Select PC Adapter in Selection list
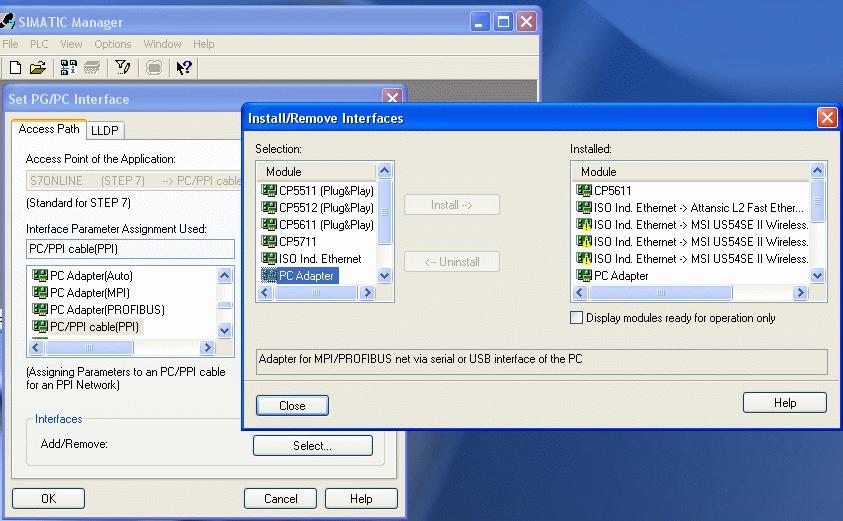 click(x=299, y=276)
